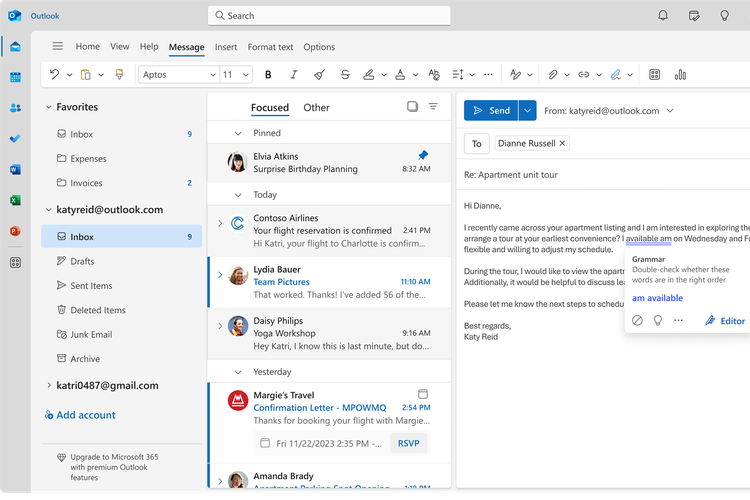Toggle the select-messages checkbox icon in list header
This screenshot has width=750, height=500.
click(412, 107)
